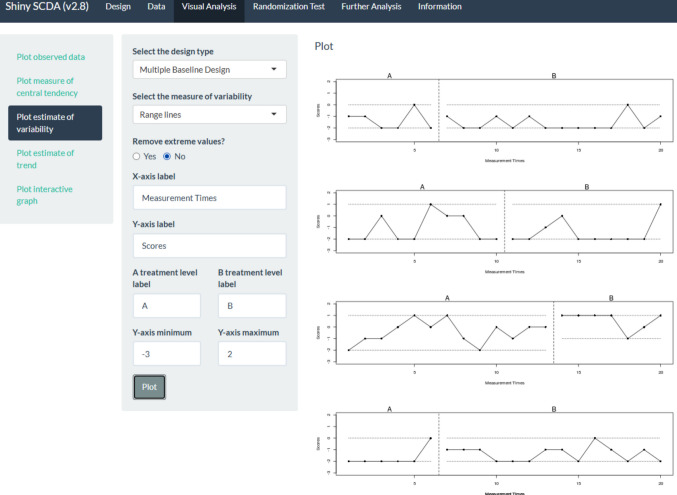Image resolution: width=677 pixels, height=495 pixels.
Task: Select Yes for removing extreme values
Action: [x=136, y=156]
